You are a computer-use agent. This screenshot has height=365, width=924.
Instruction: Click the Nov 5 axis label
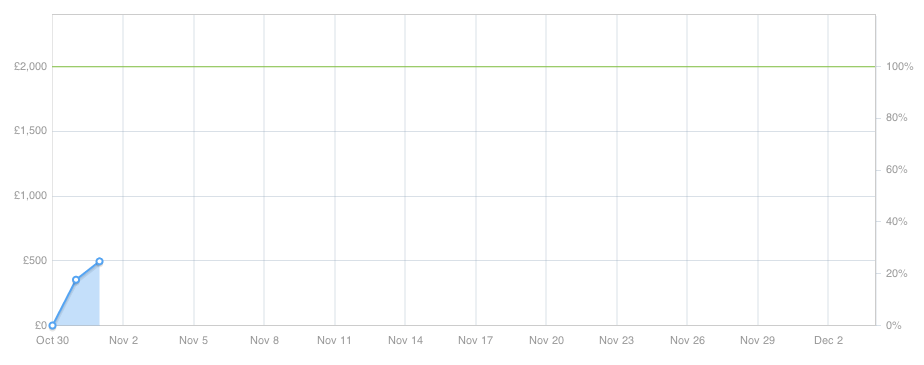click(x=193, y=340)
